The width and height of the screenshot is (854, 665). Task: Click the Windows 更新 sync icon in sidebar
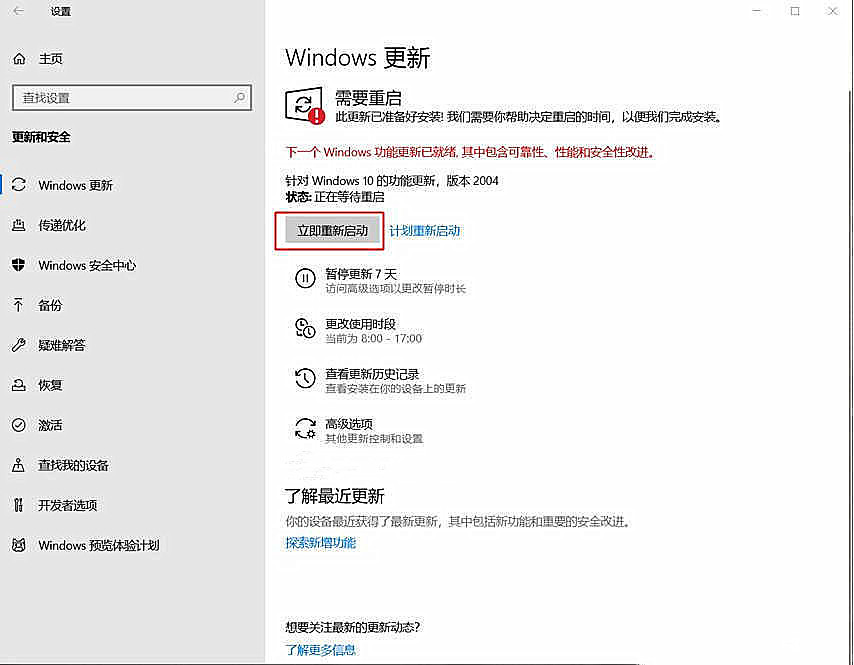(x=19, y=185)
